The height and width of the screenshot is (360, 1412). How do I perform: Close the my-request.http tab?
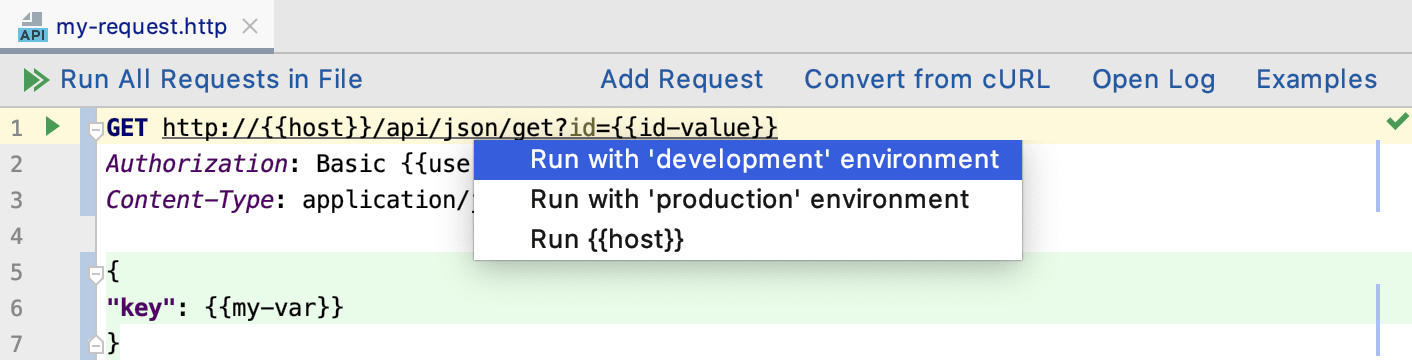250,27
